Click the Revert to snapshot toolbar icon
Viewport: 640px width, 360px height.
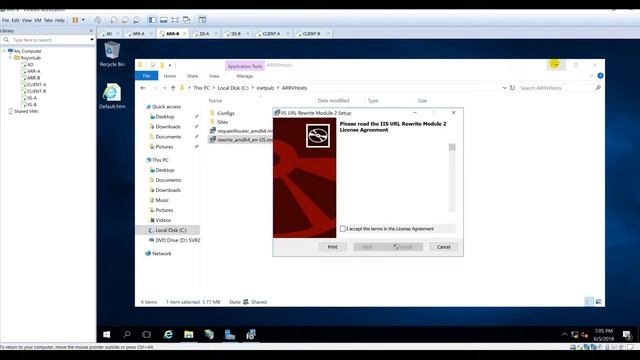point(125,20)
